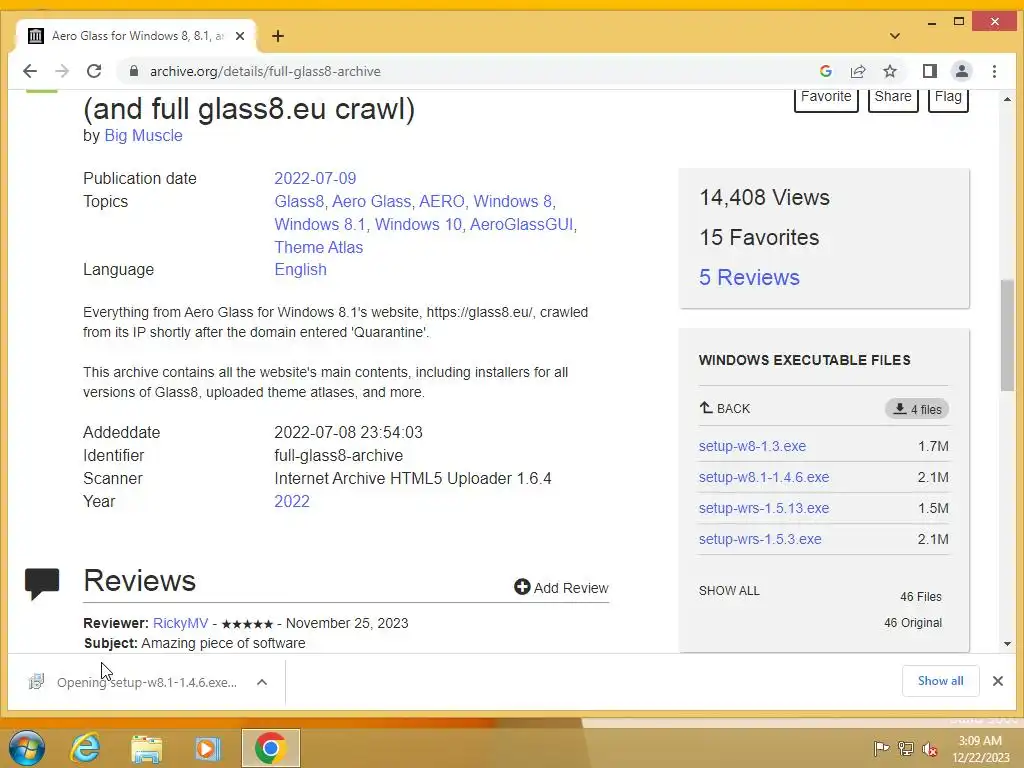Click Chrome taskbar icon
Image resolution: width=1024 pixels, height=768 pixels.
click(270, 748)
